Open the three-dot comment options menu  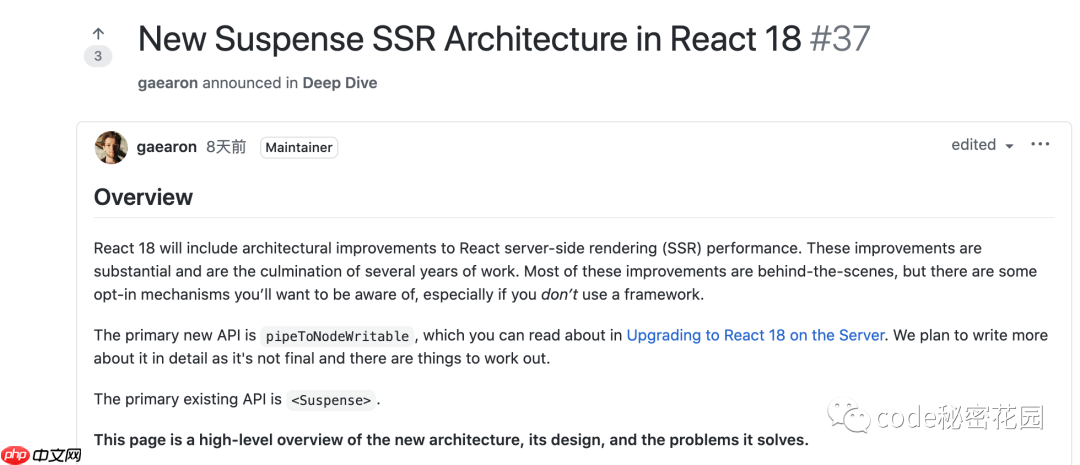point(1040,145)
